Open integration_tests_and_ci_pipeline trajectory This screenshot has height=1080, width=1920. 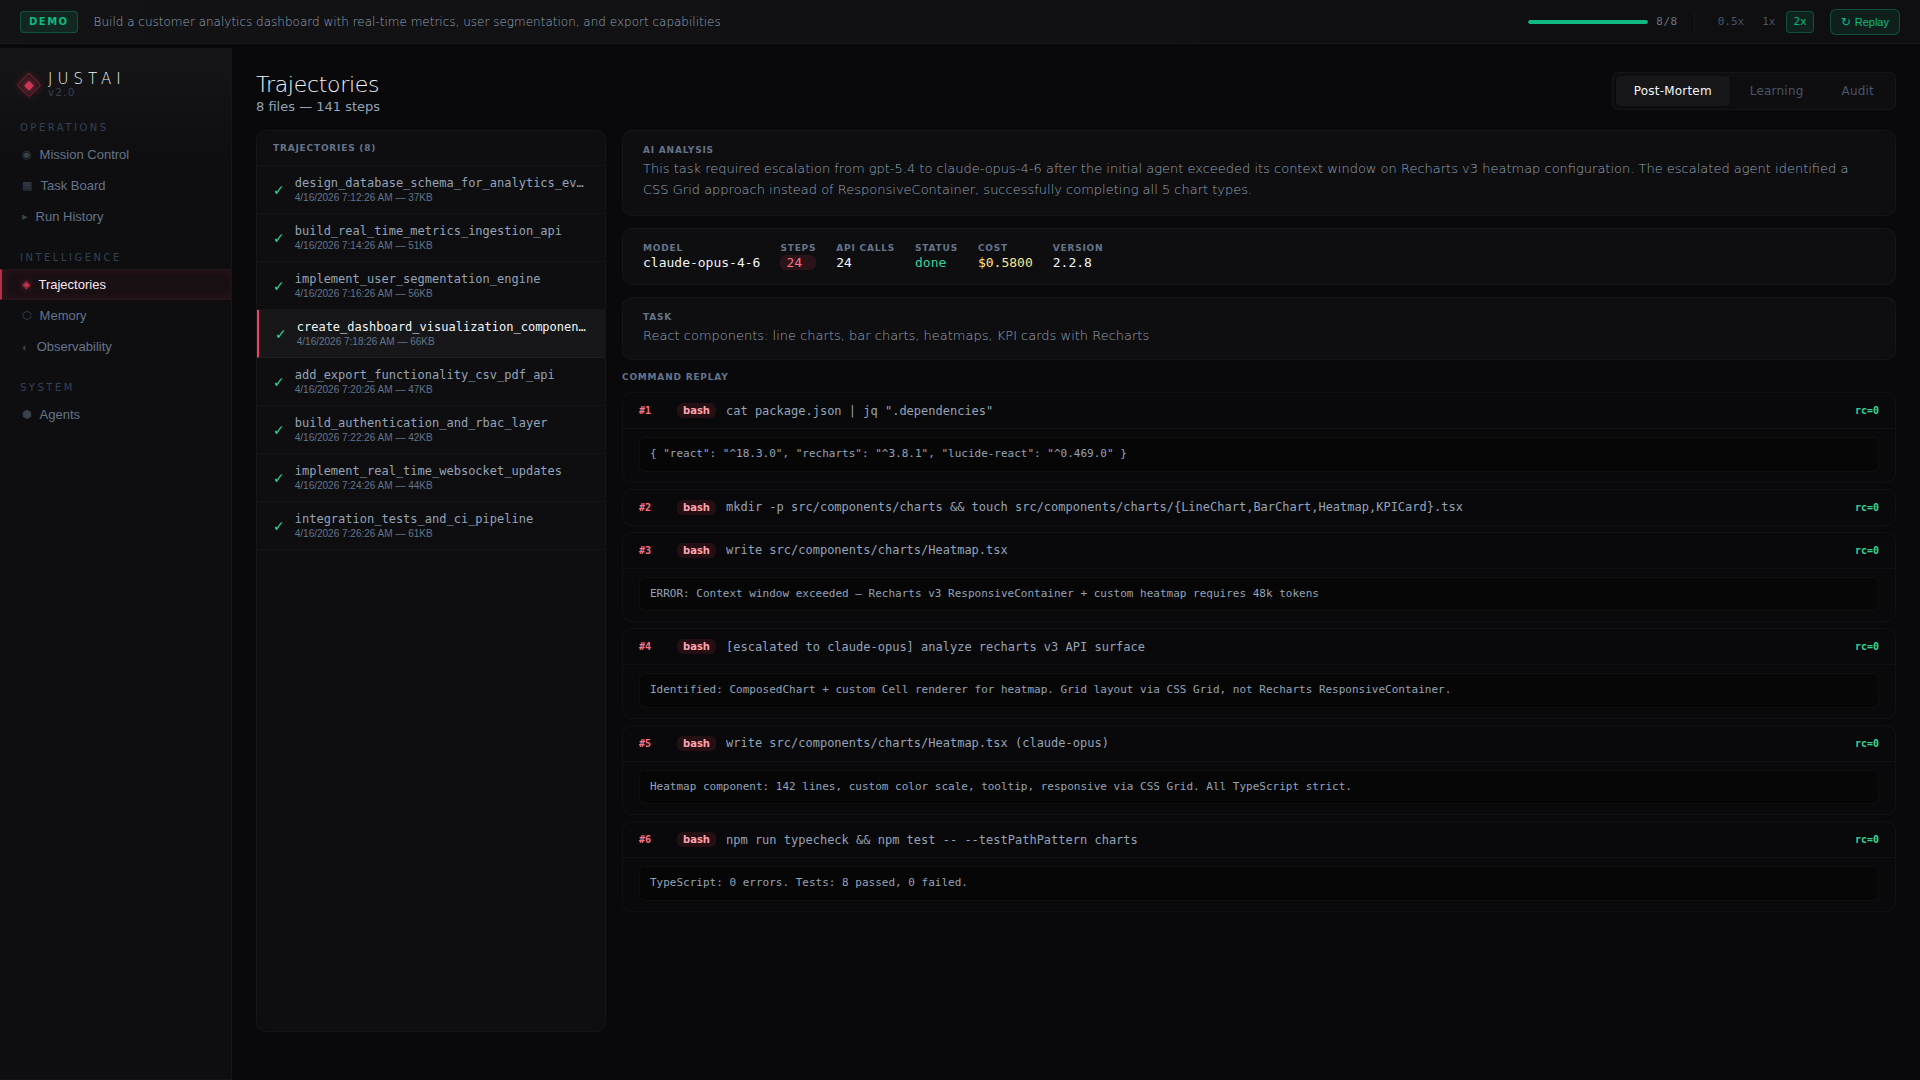coord(431,526)
